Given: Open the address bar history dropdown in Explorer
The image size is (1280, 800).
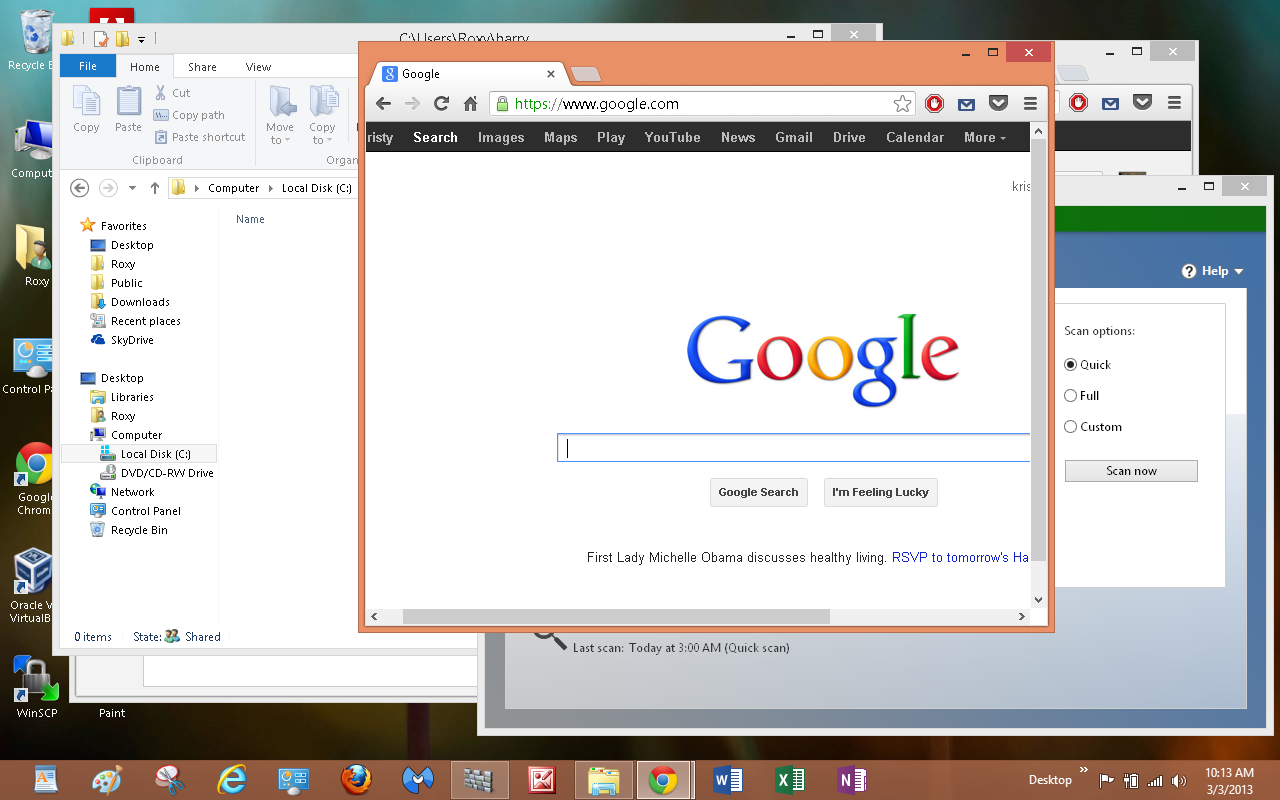Looking at the screenshot, I should [x=132, y=187].
